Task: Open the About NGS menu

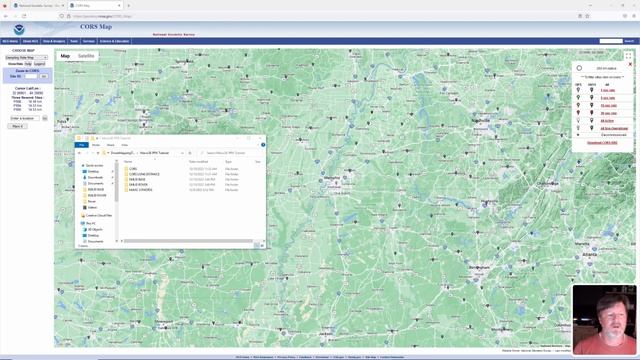Action: pos(31,41)
